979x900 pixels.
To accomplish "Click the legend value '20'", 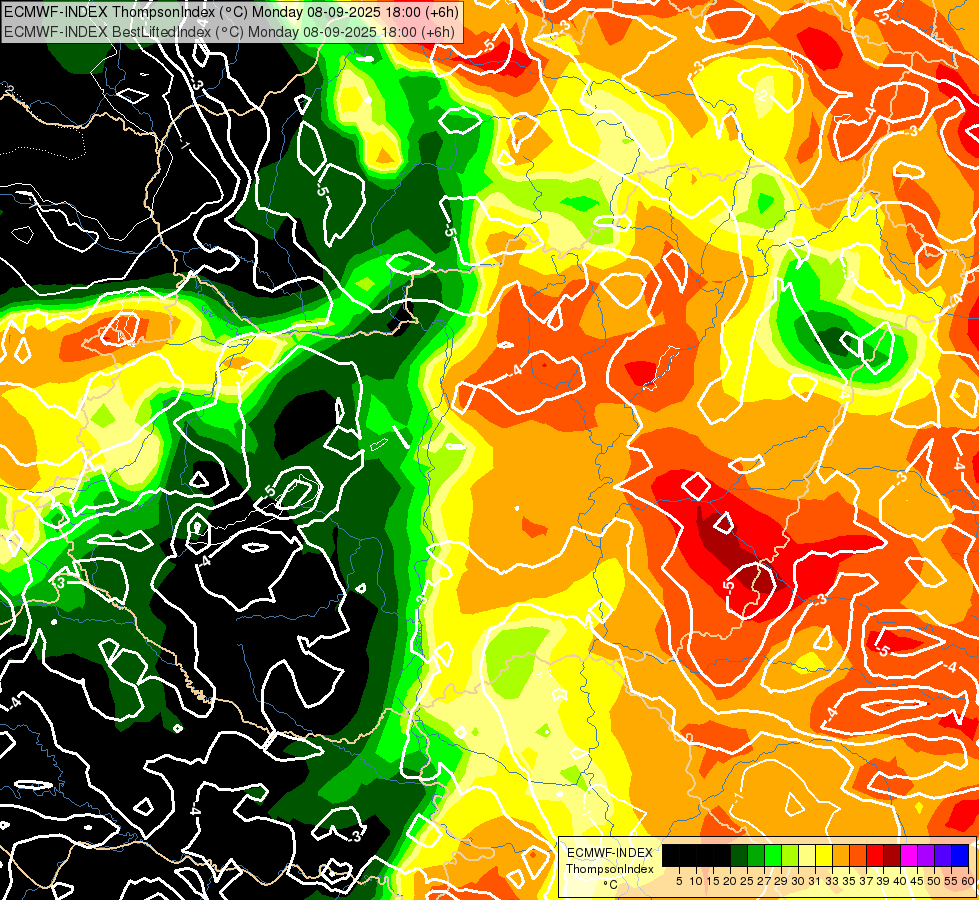I will pos(730,881).
